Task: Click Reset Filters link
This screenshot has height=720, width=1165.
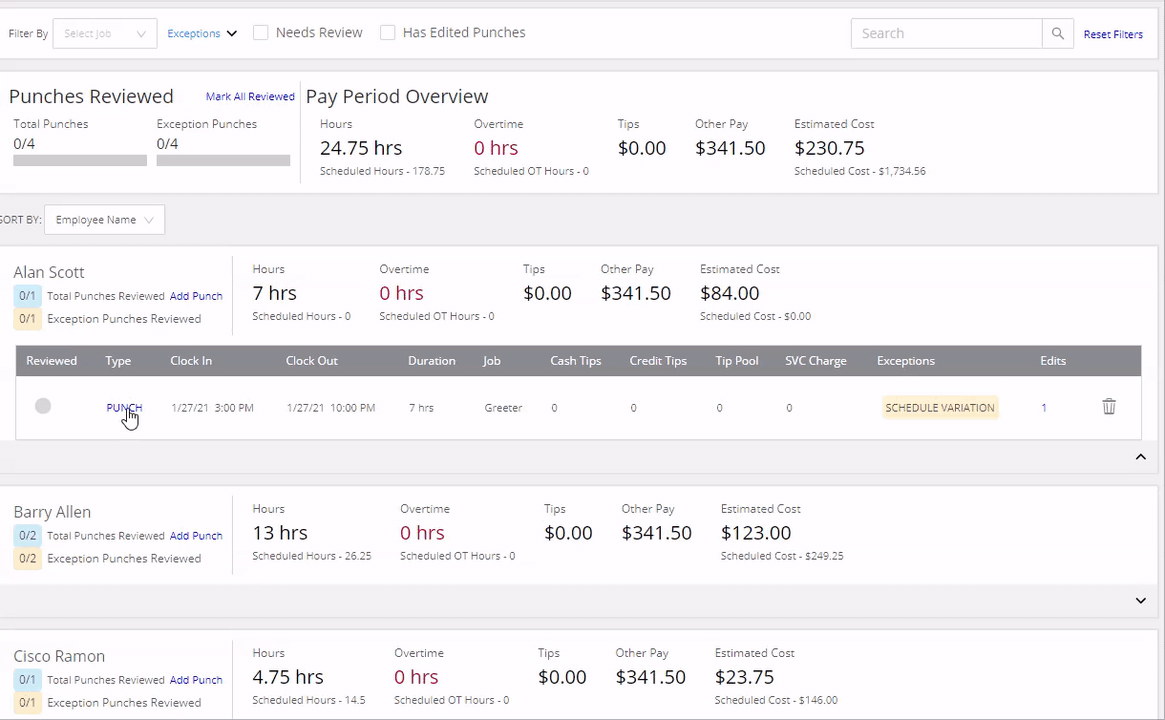Action: pyautogui.click(x=1113, y=34)
